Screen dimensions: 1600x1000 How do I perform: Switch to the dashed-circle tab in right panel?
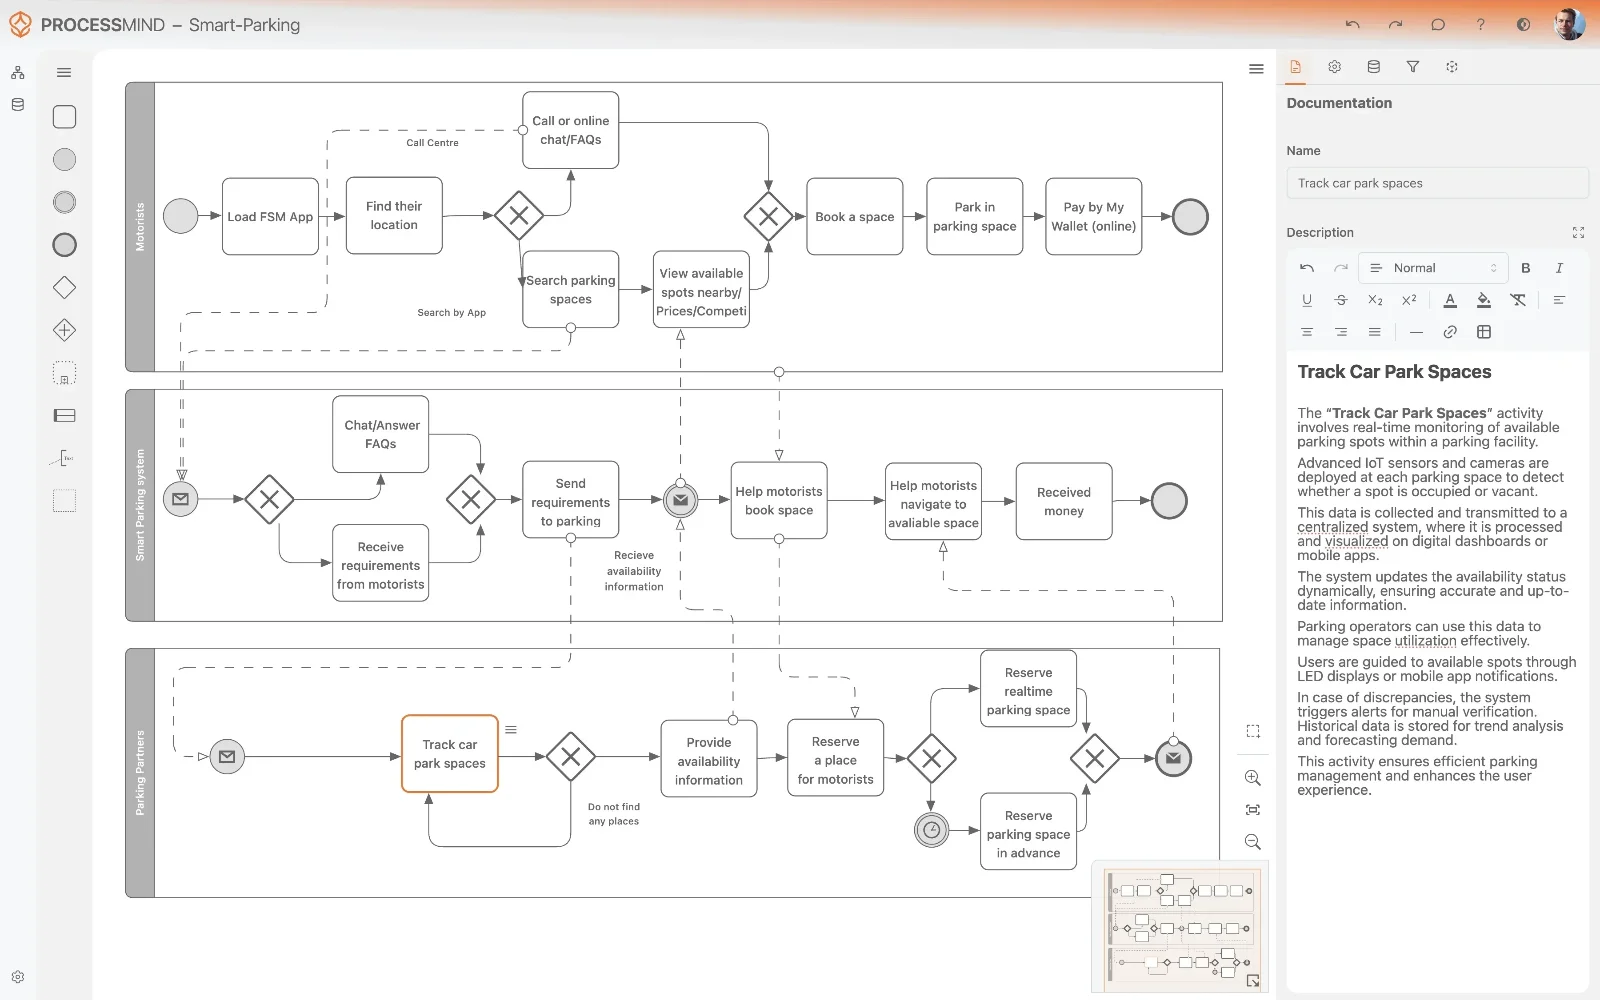(x=1452, y=67)
